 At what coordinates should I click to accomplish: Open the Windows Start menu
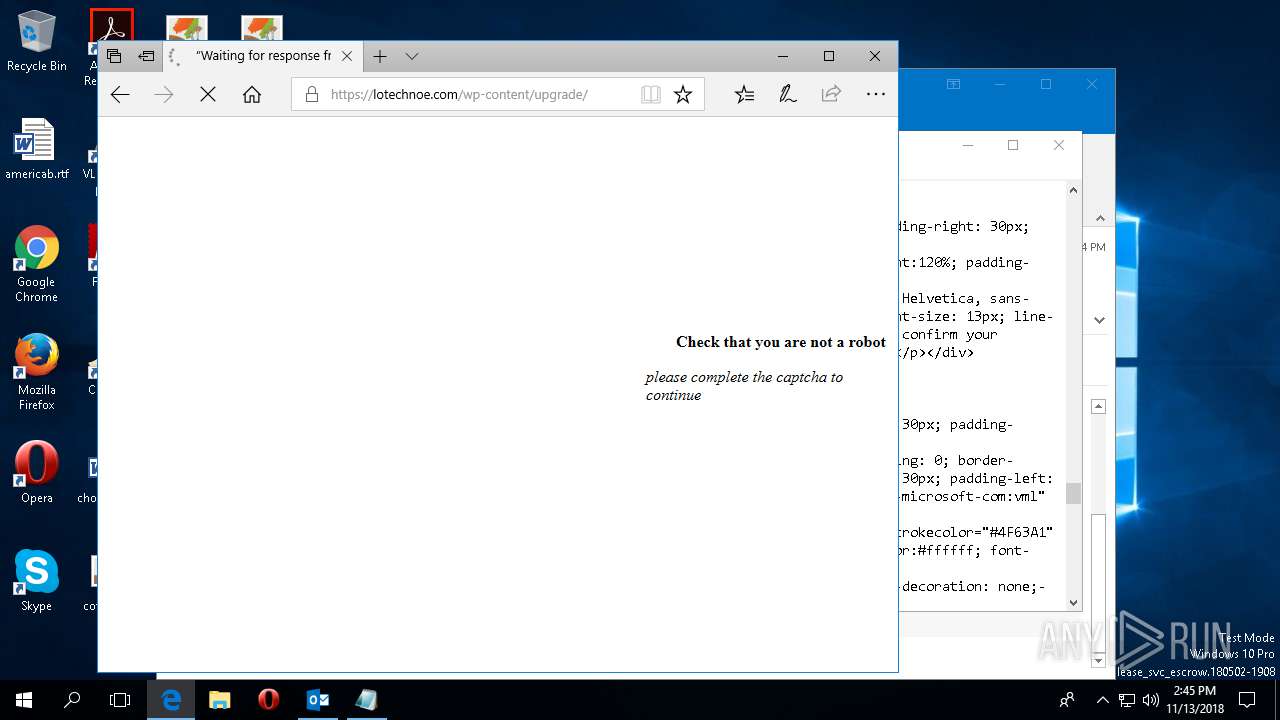point(24,700)
